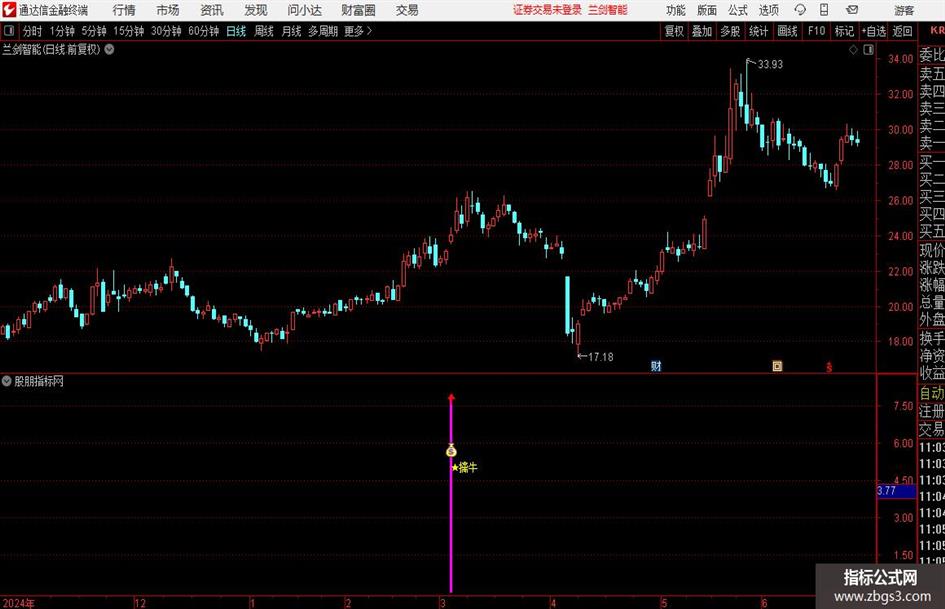Click the 自动 label in side panel
Image resolution: width=945 pixels, height=609 pixels.
pos(932,394)
